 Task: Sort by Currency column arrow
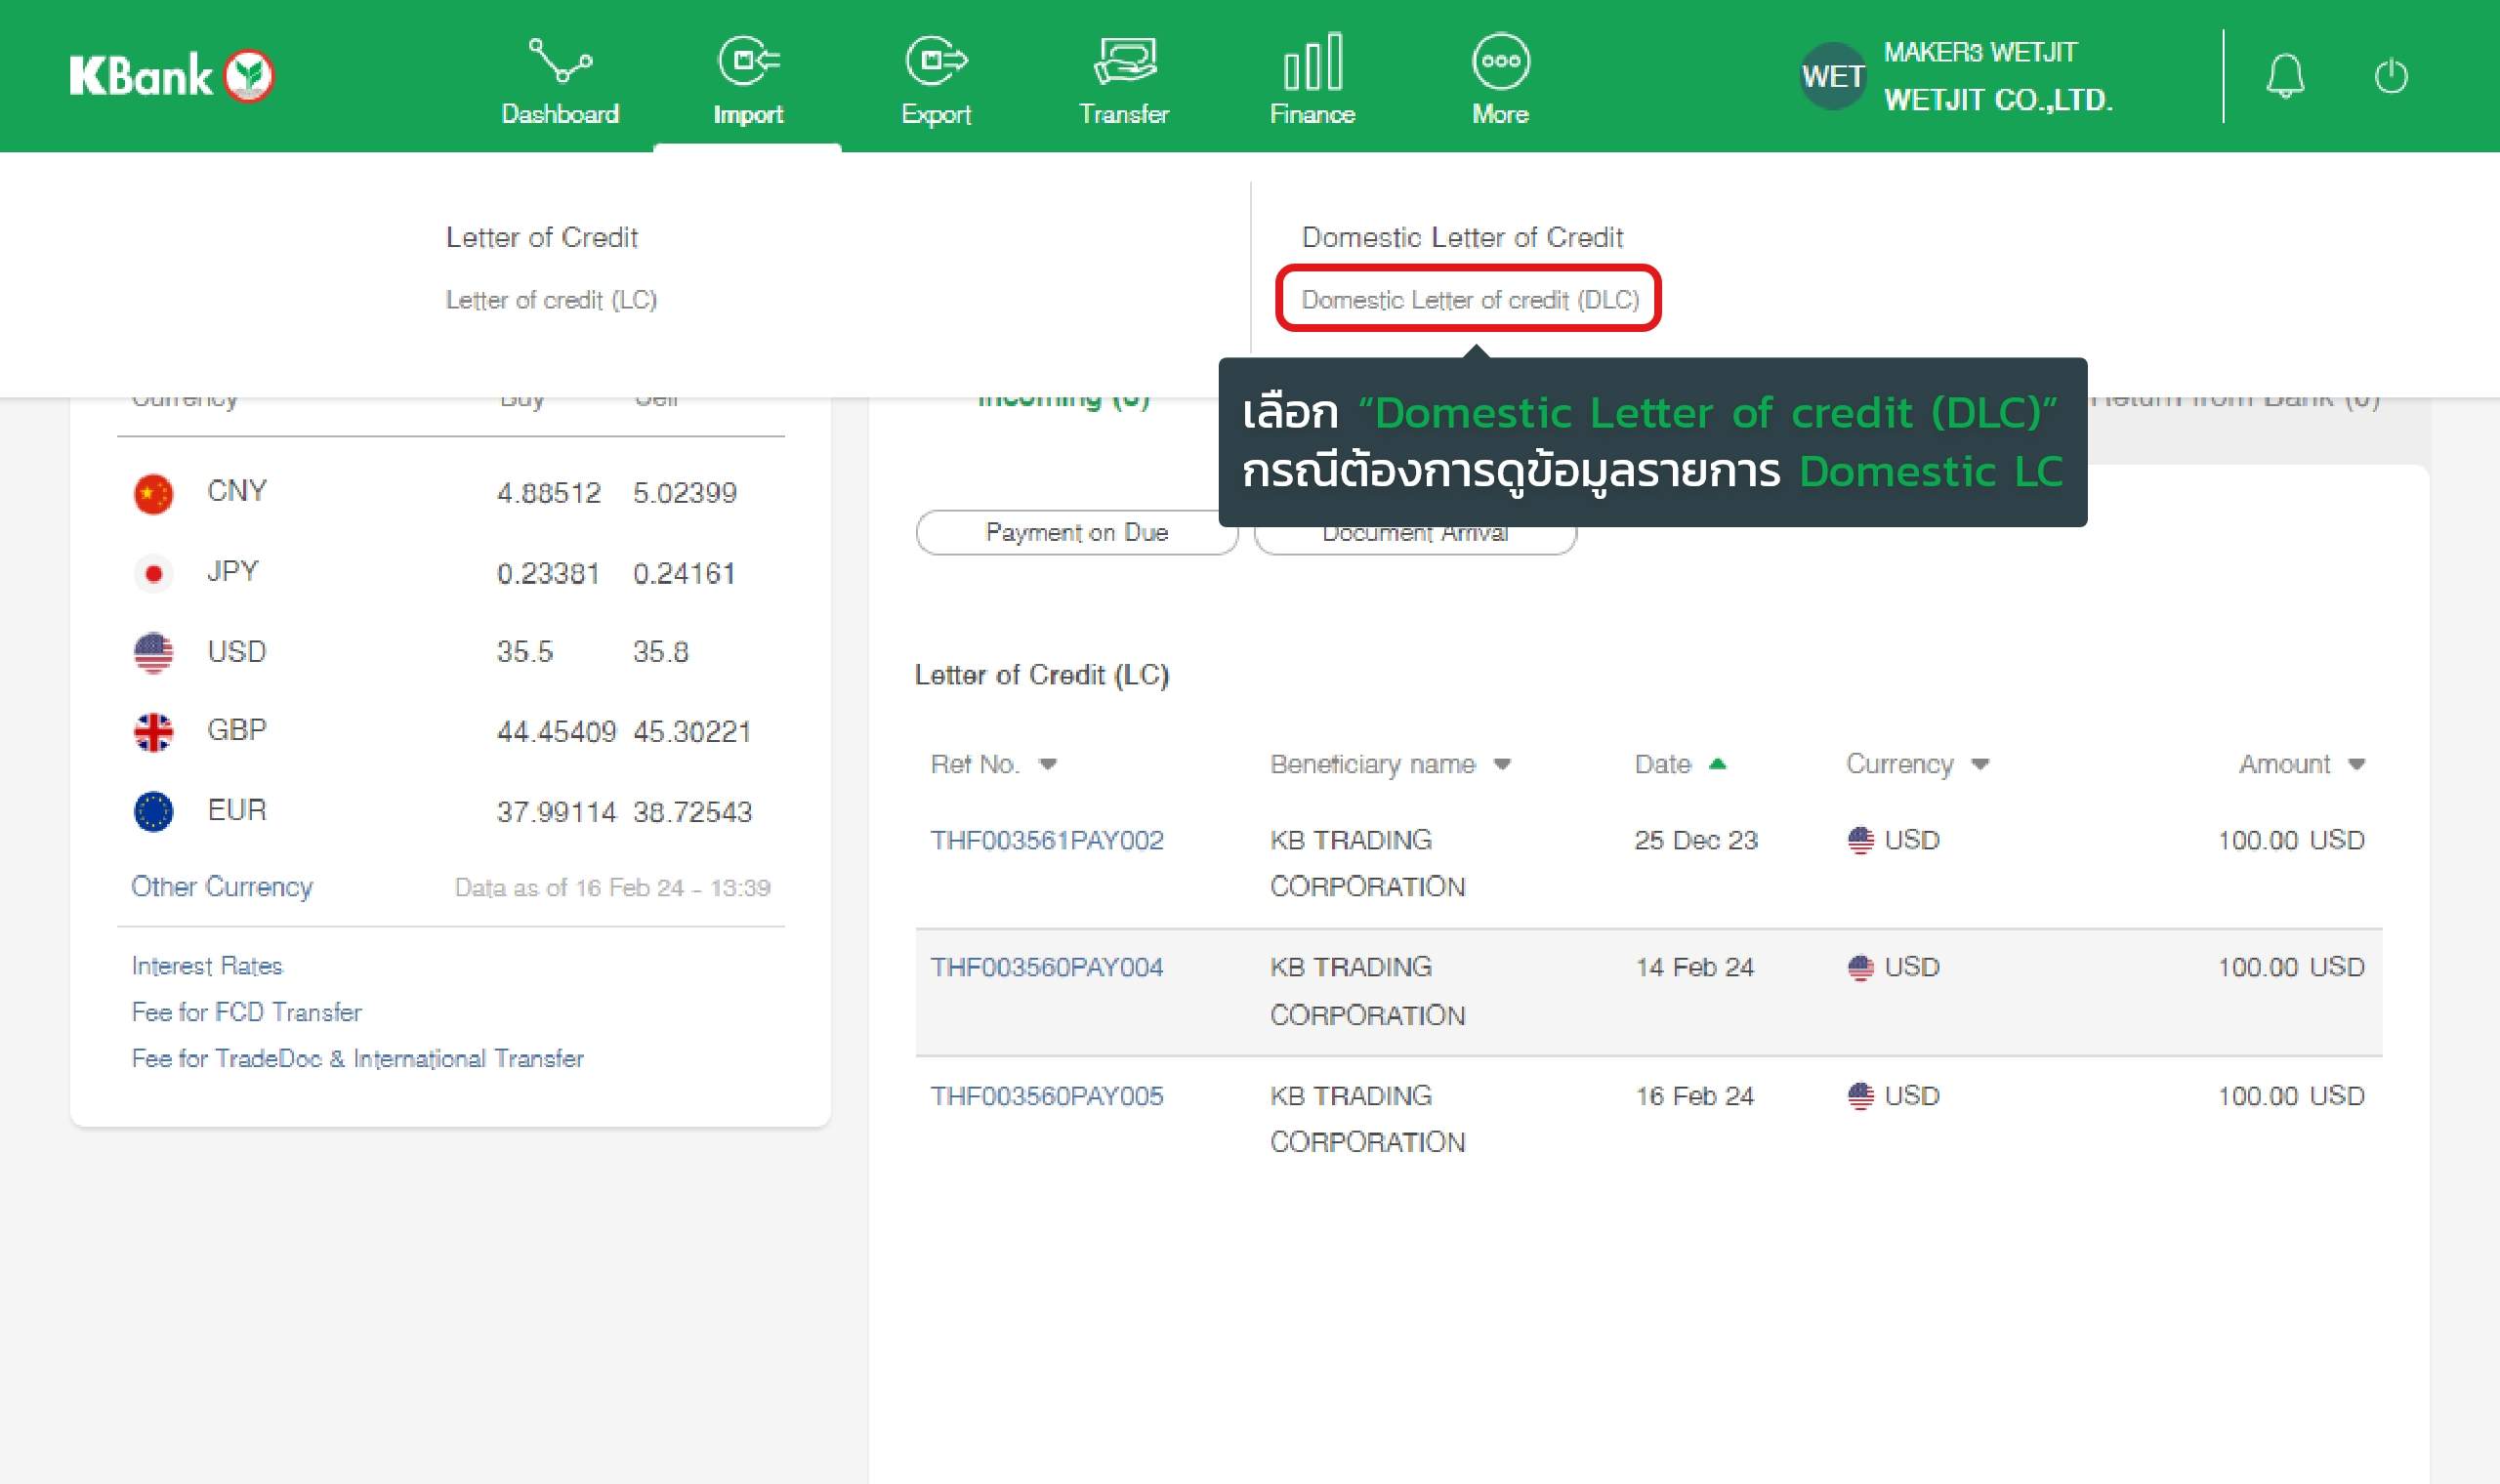1980,765
